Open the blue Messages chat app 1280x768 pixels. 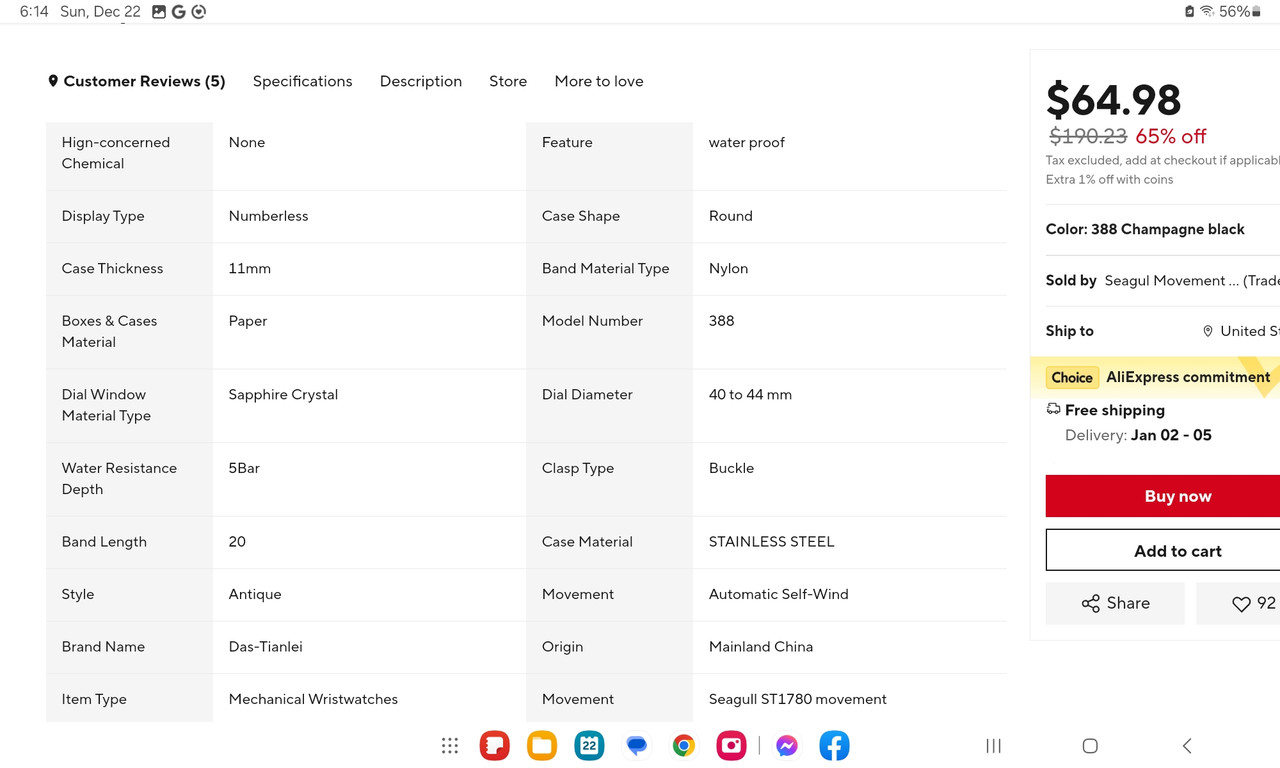[637, 746]
